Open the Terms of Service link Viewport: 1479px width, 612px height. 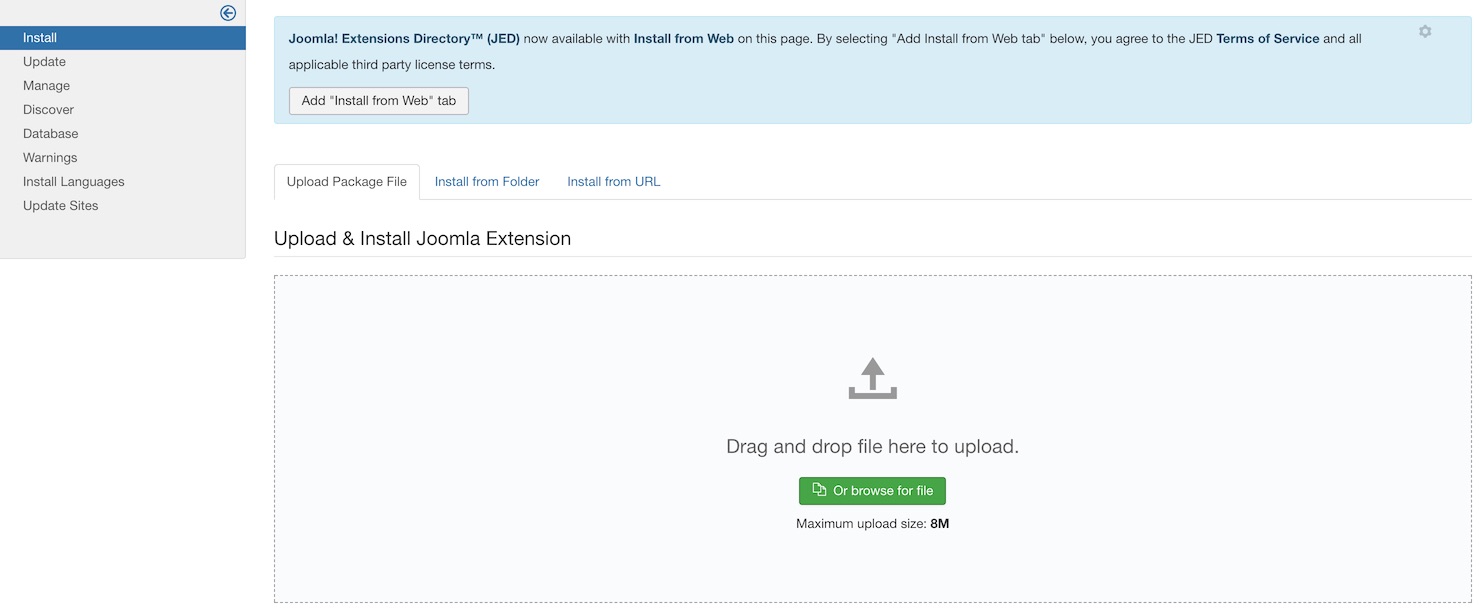(x=1267, y=39)
